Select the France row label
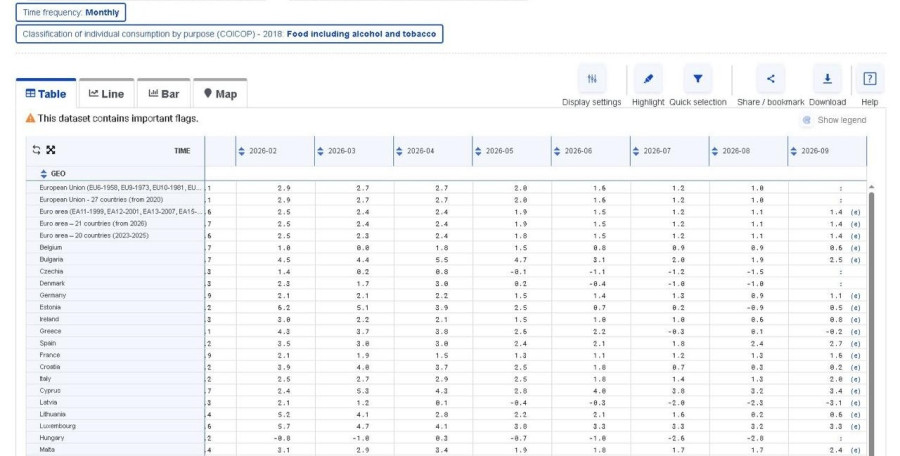The height and width of the screenshot is (456, 900). click(x=50, y=355)
